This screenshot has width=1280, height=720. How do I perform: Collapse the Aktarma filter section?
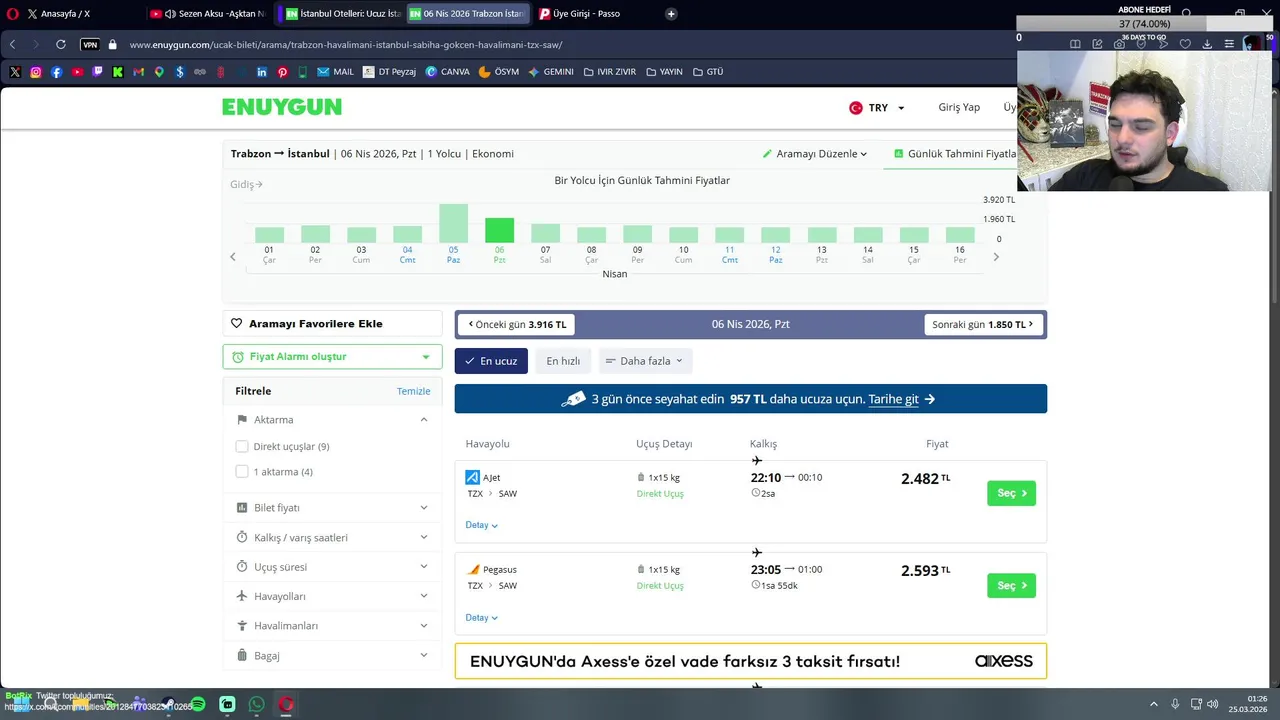tap(424, 420)
